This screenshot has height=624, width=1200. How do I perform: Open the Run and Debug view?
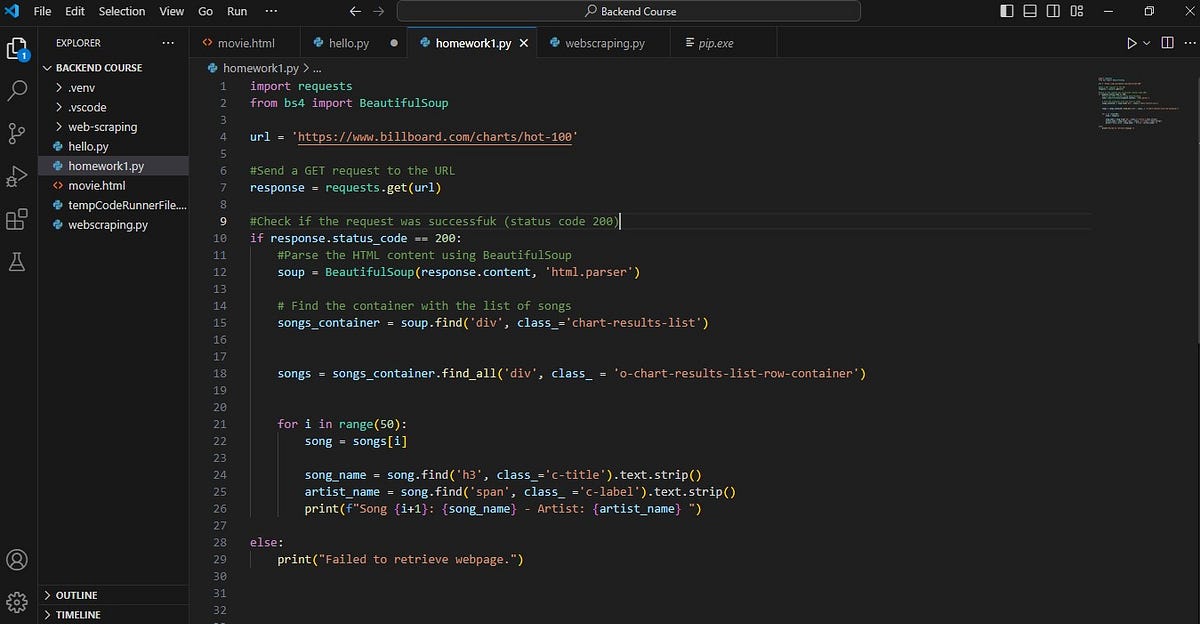pyautogui.click(x=16, y=177)
